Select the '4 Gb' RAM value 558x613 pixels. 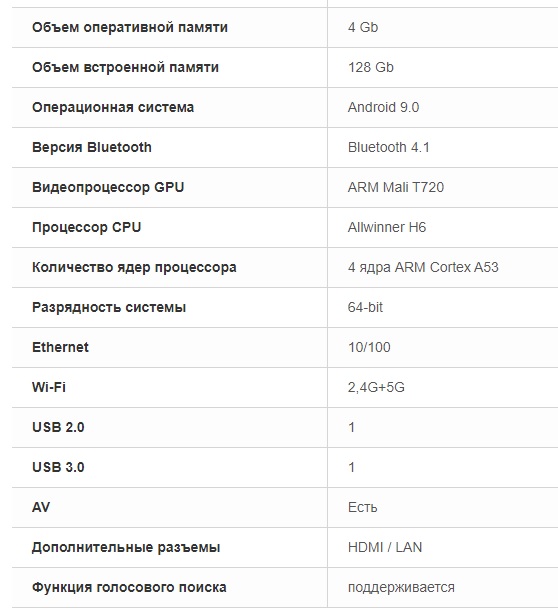pos(363,27)
